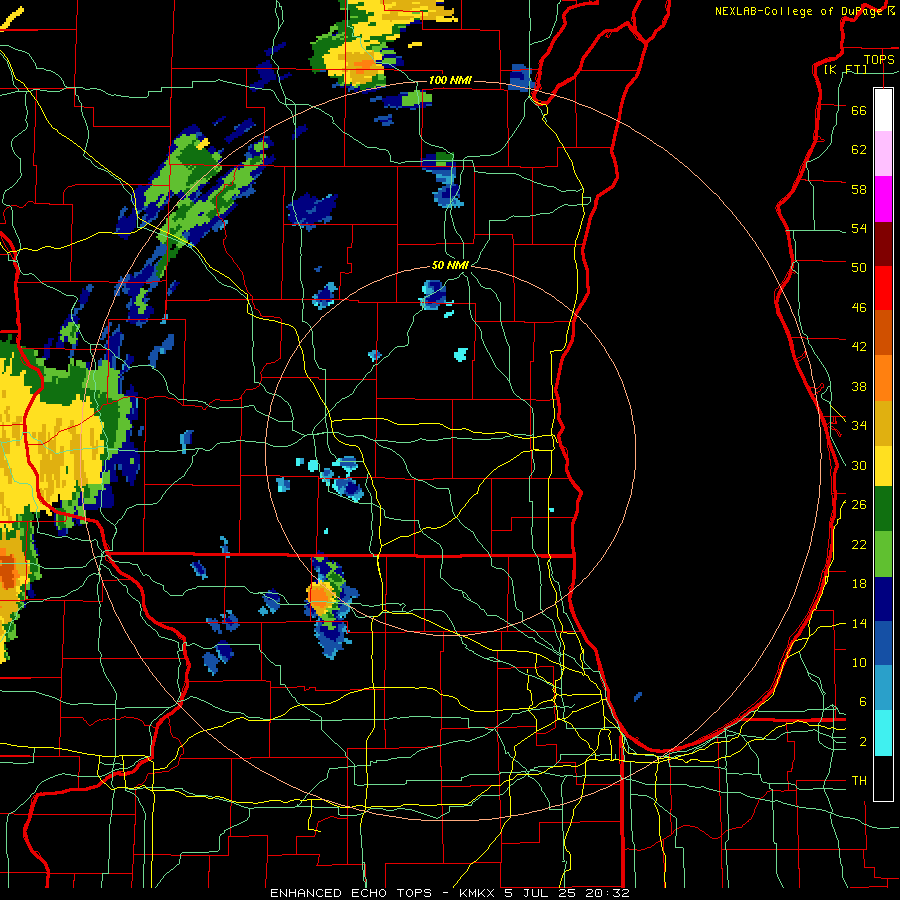Click the K FT units label

pyautogui.click(x=845, y=69)
